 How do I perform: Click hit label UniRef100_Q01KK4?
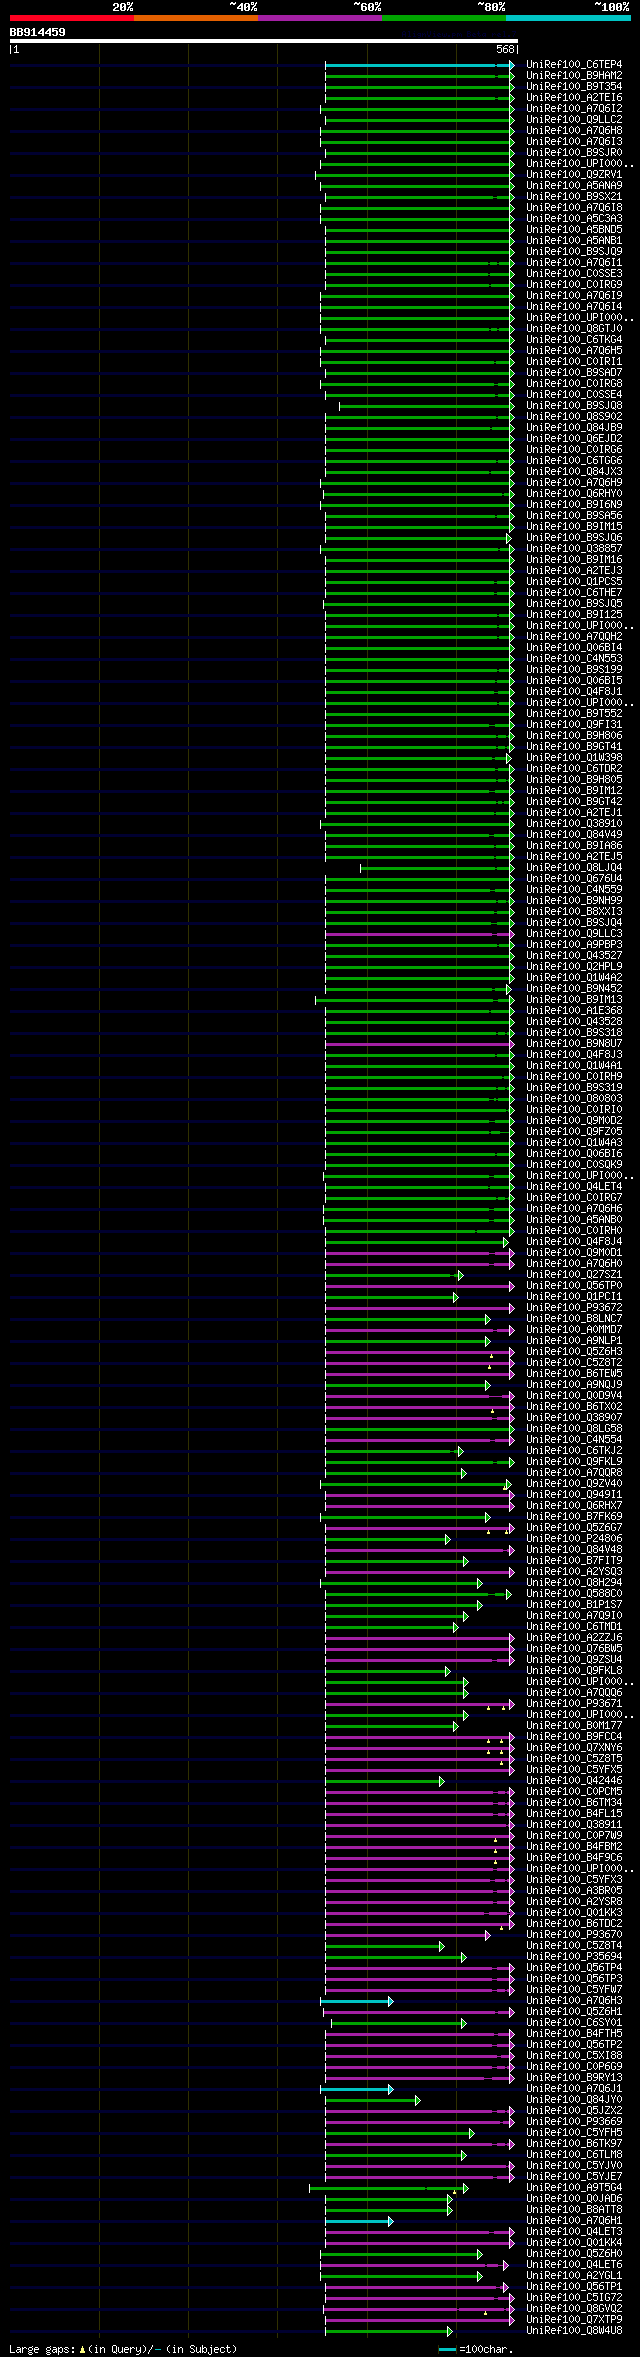coord(574,2243)
